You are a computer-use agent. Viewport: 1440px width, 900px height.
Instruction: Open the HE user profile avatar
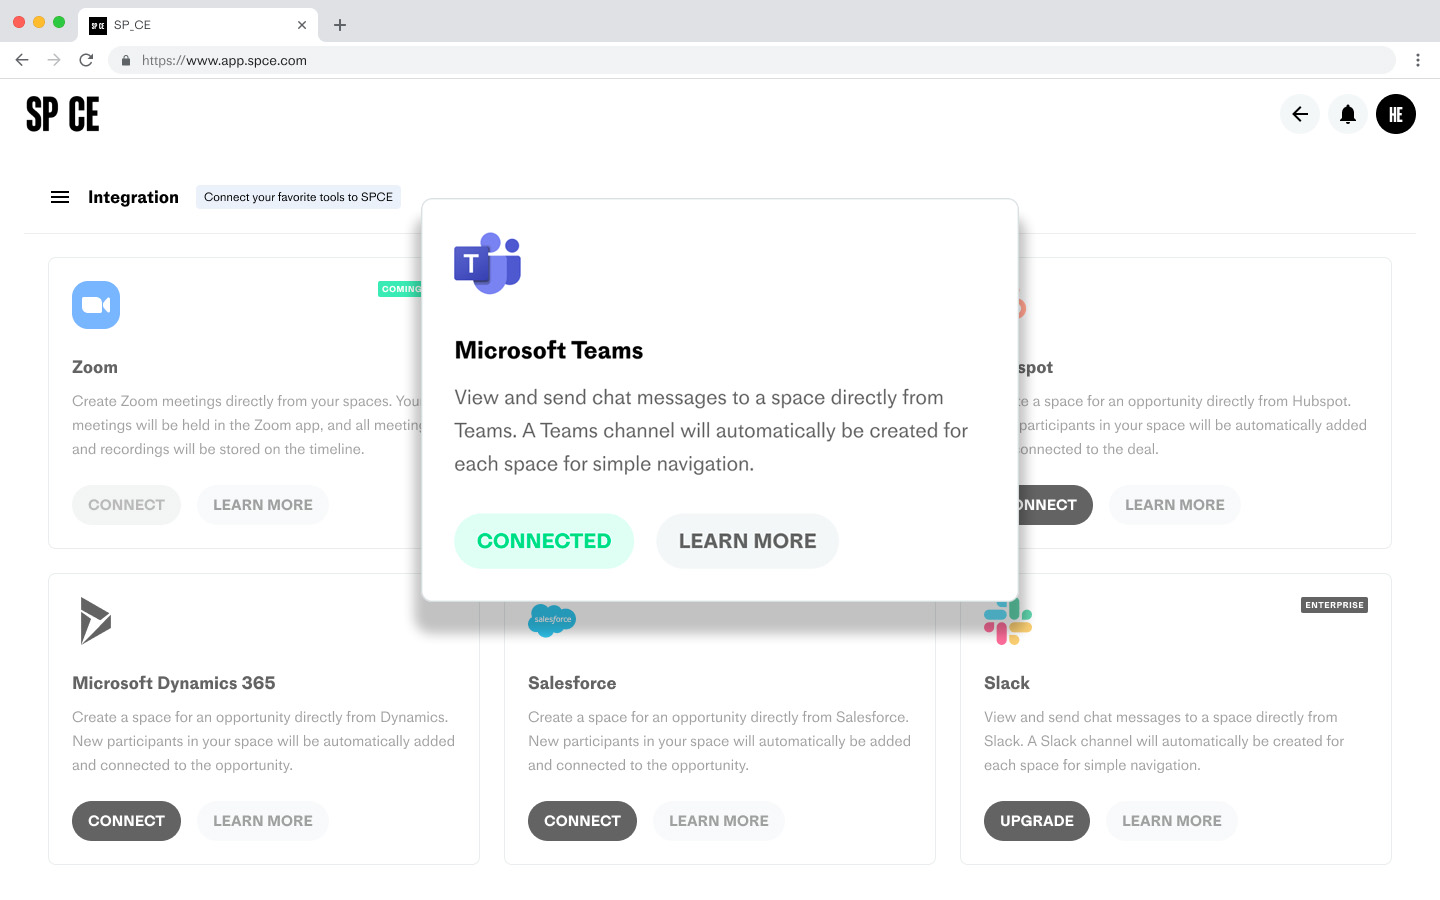click(x=1396, y=114)
